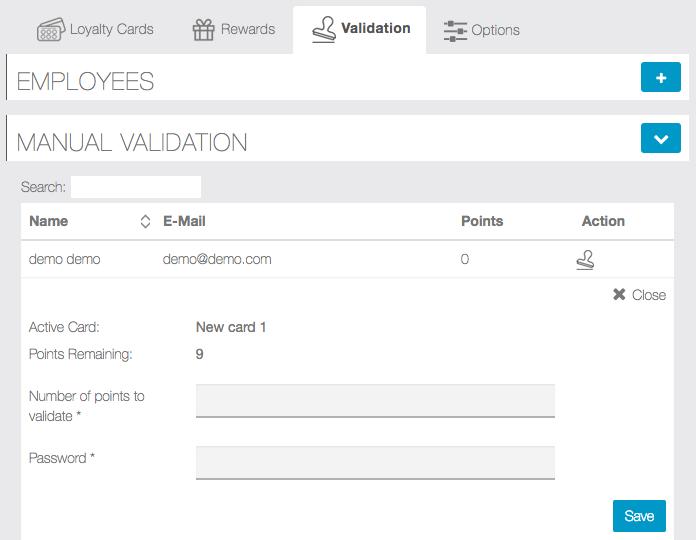Image resolution: width=696 pixels, height=540 pixels.
Task: Click the Password input field
Action: pyautogui.click(x=375, y=463)
